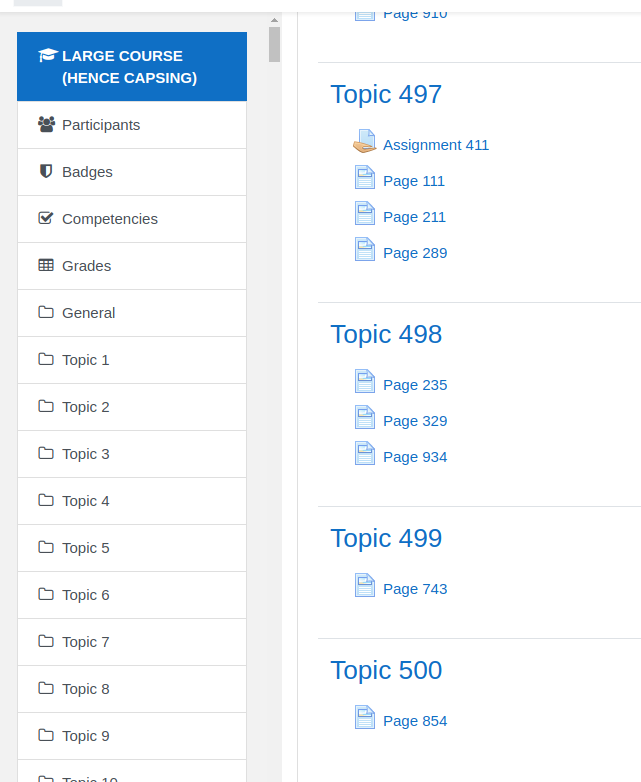This screenshot has height=782, width=641.
Task: Click the folder icon beside Topic 4
Action: [x=46, y=500]
